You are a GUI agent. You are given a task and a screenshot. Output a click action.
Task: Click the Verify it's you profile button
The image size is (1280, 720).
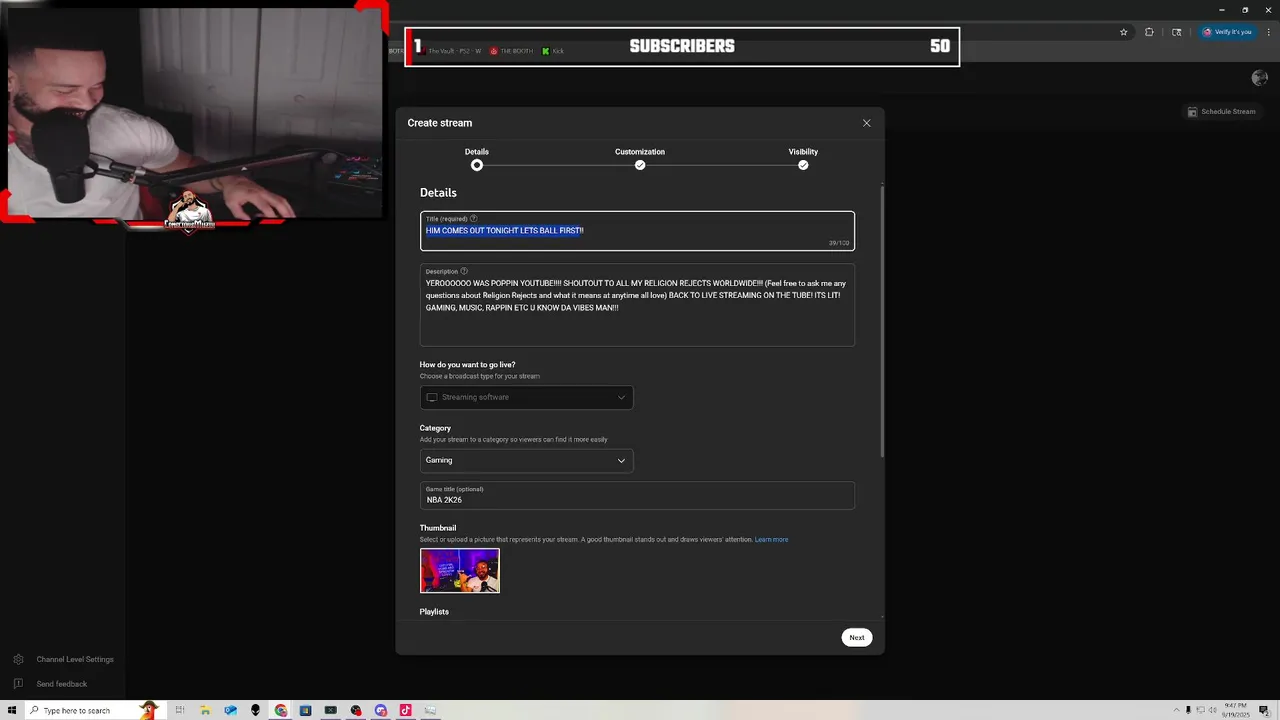pyautogui.click(x=1227, y=32)
